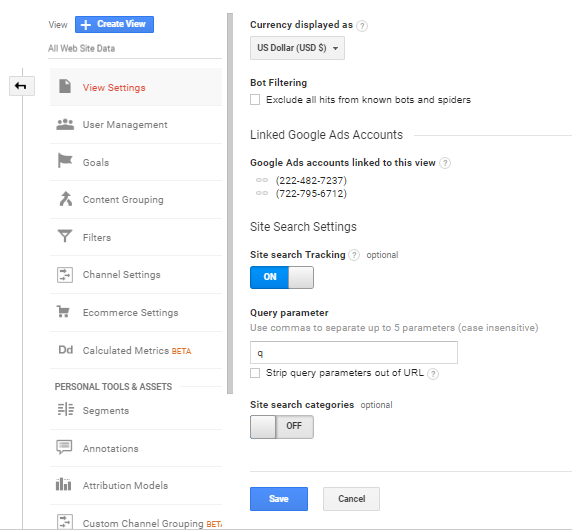Image resolution: width=572 pixels, height=530 pixels.
Task: Open the US Dollar currency dropdown
Action: [297, 48]
